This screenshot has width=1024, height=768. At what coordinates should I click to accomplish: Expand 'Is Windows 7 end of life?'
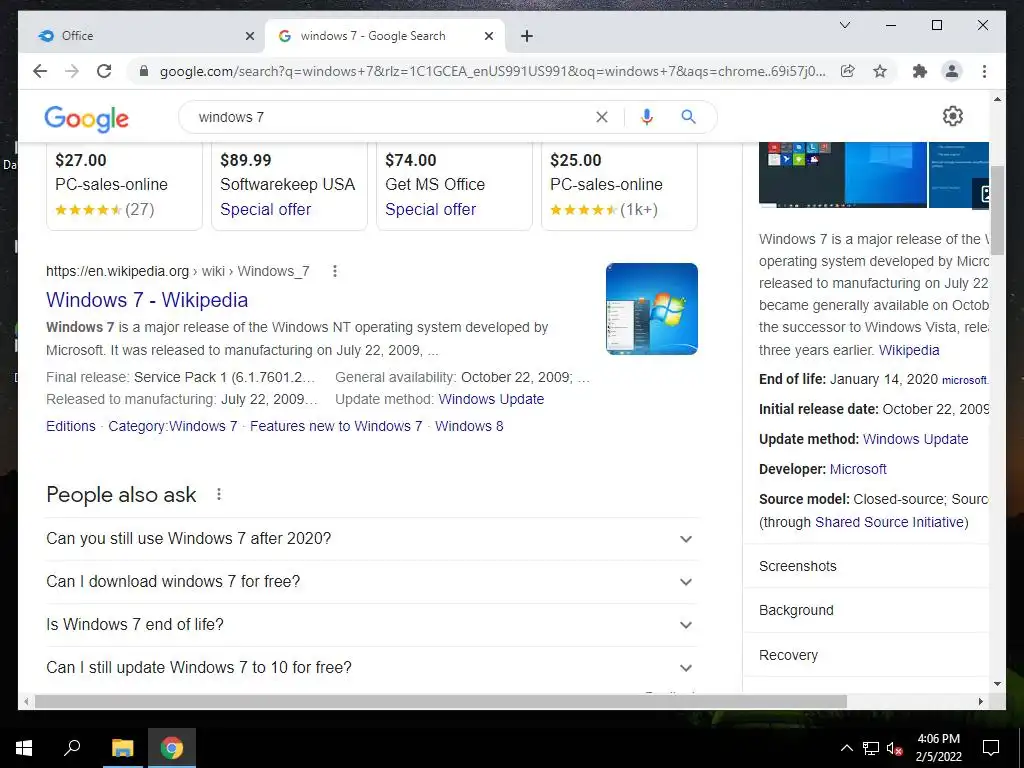370,624
